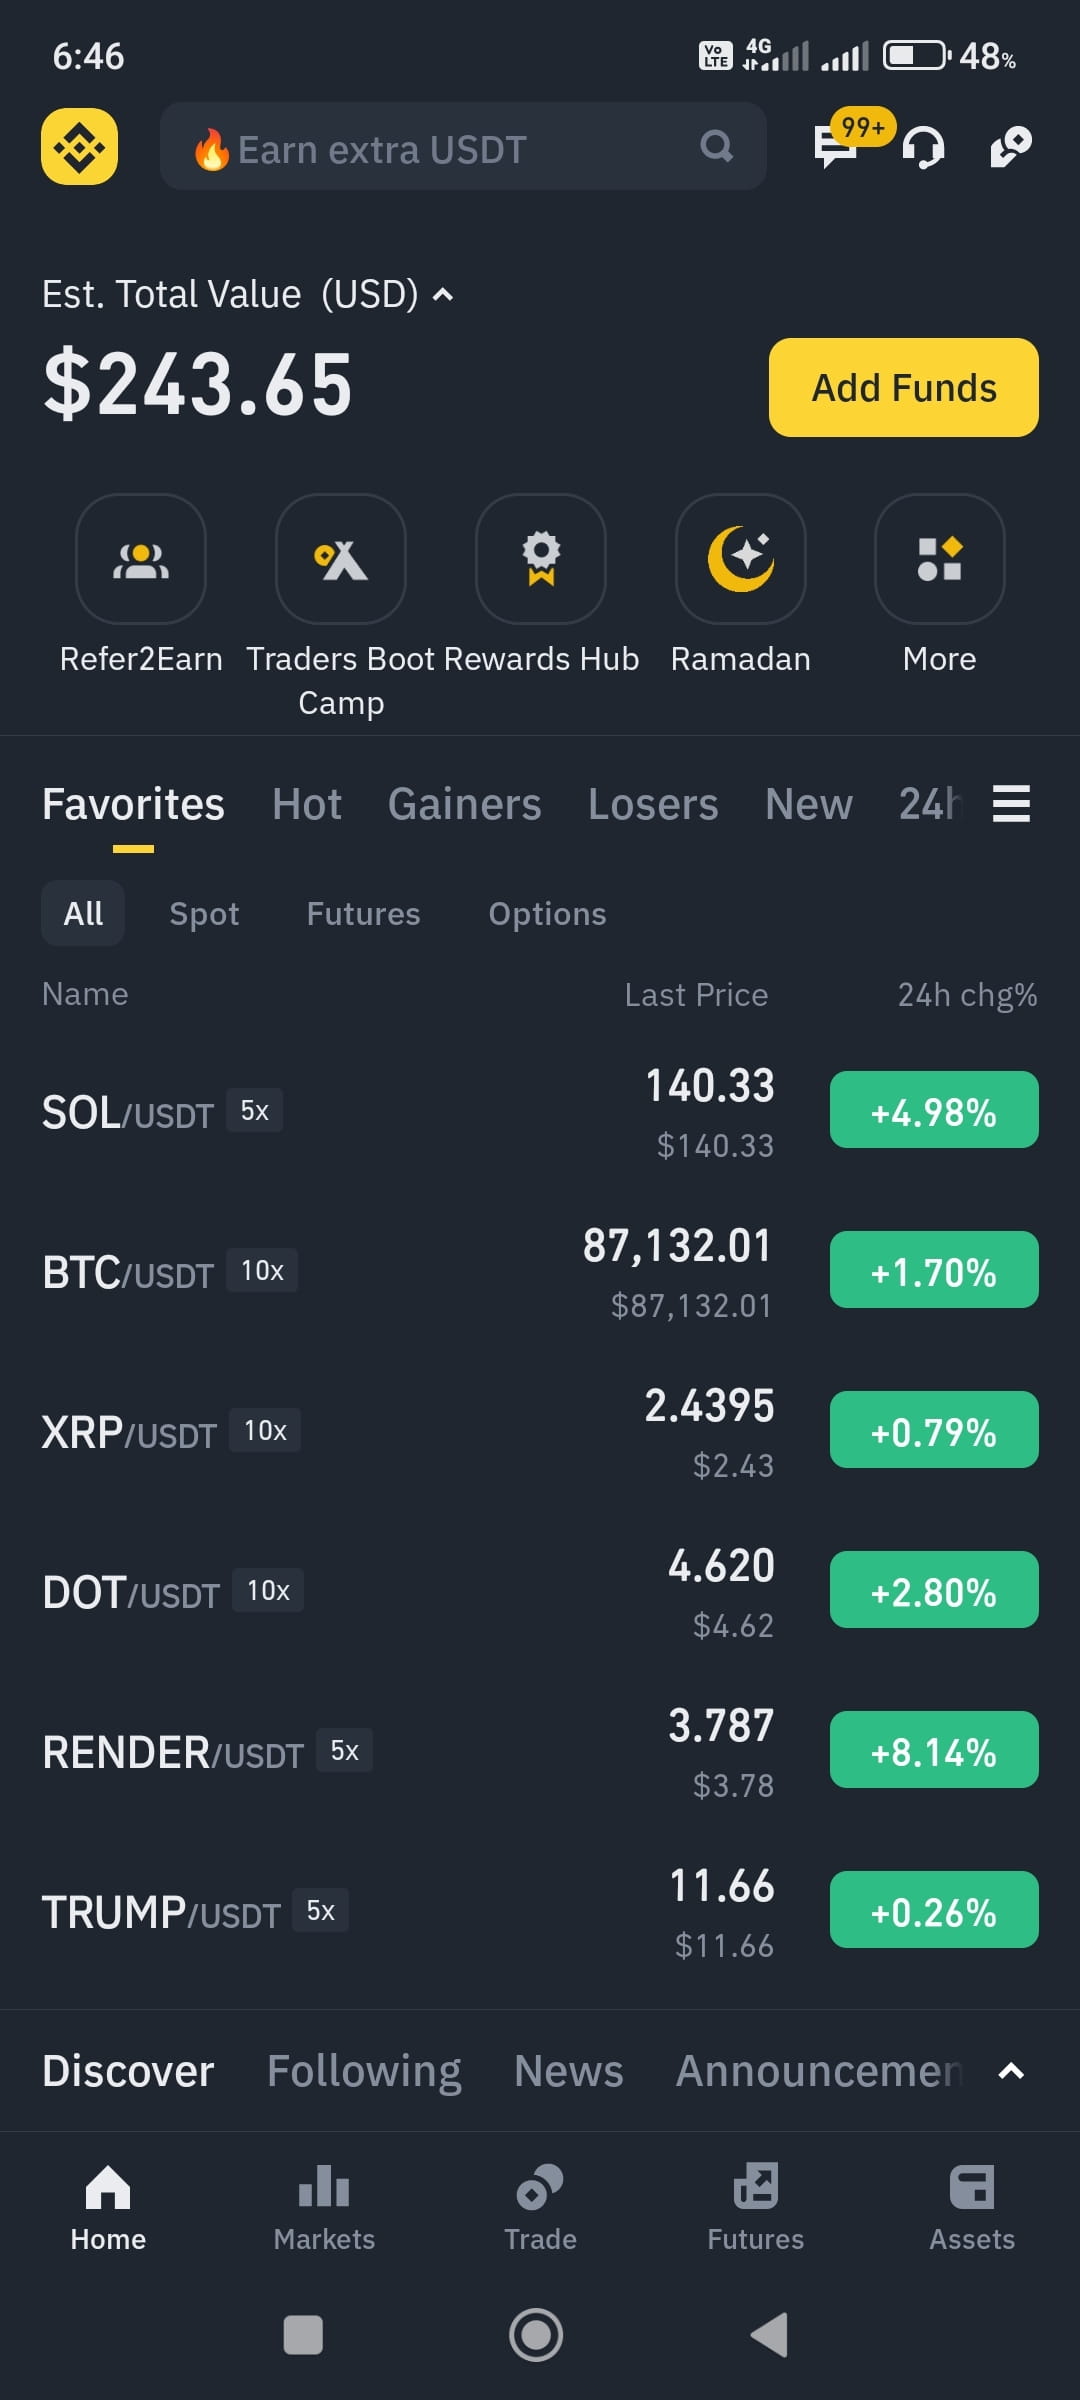Go to Markets in bottom navigation

[x=324, y=2208]
